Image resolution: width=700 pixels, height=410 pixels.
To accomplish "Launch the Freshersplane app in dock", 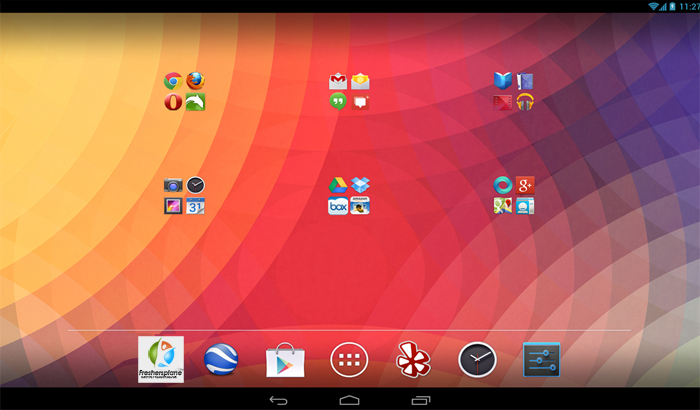I will 161,360.
